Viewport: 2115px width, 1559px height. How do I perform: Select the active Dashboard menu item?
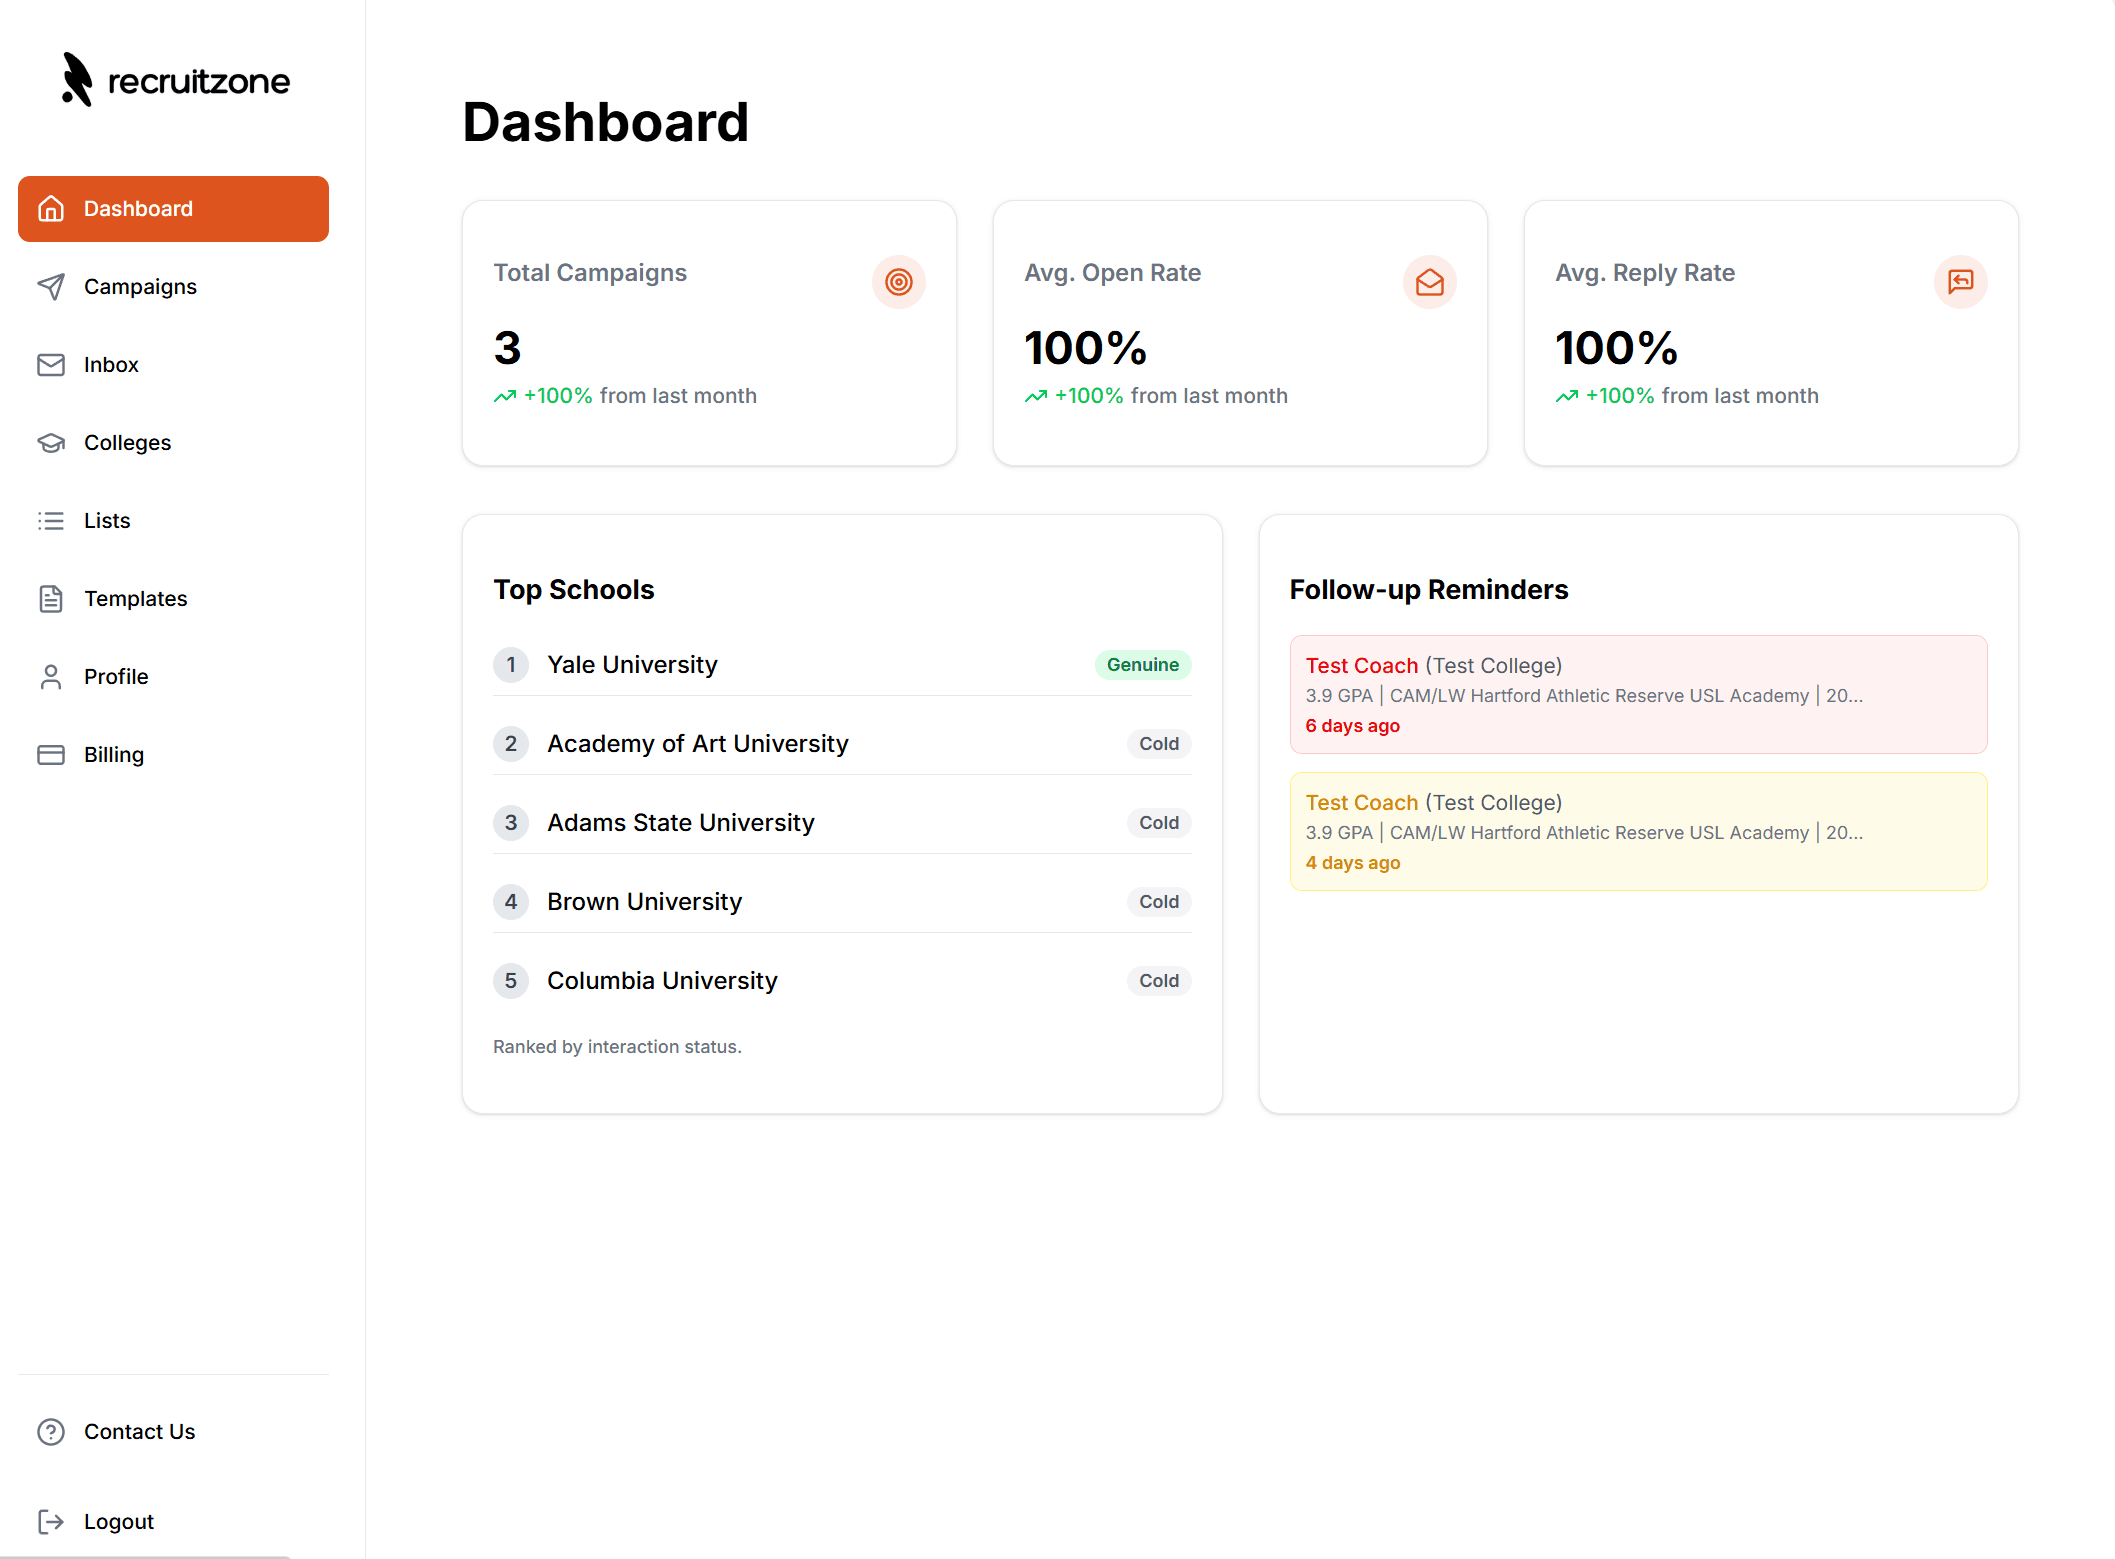(x=173, y=209)
